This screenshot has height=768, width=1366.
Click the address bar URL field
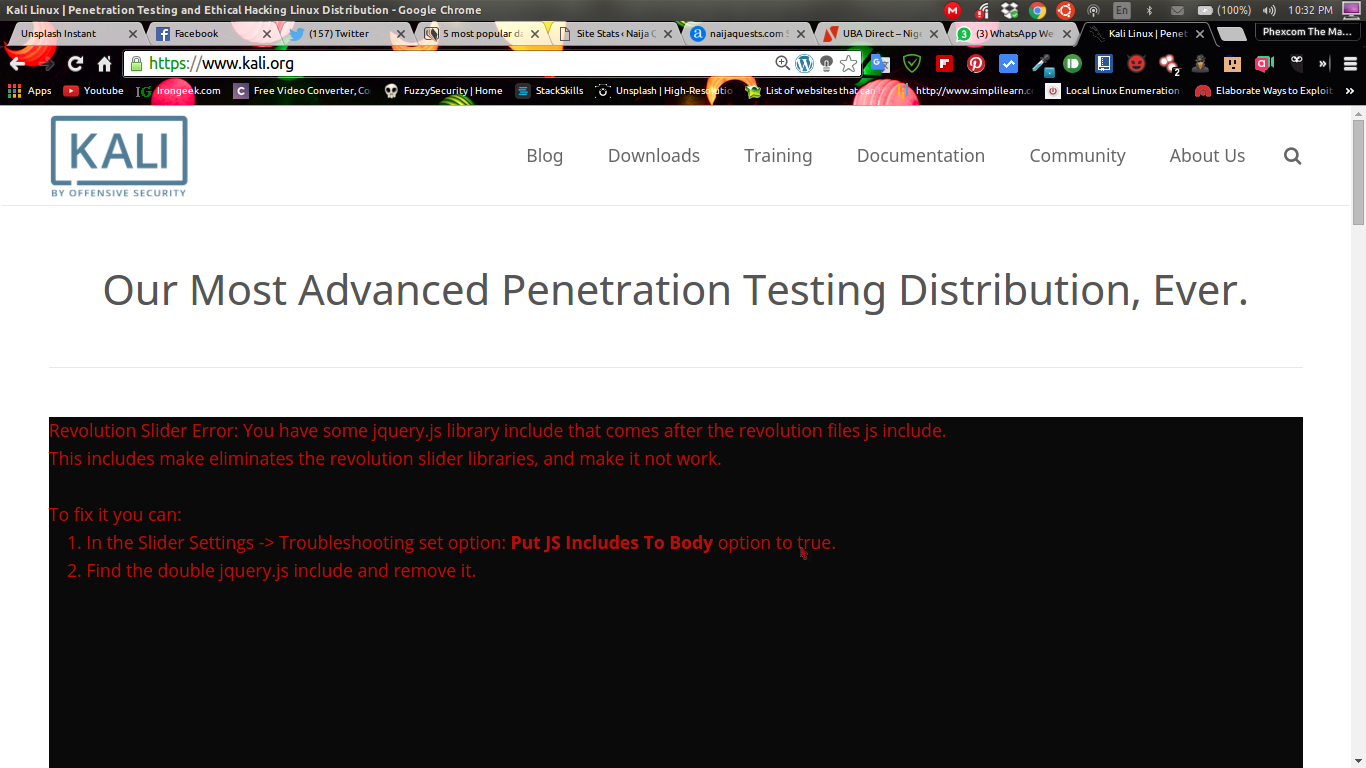(450, 64)
